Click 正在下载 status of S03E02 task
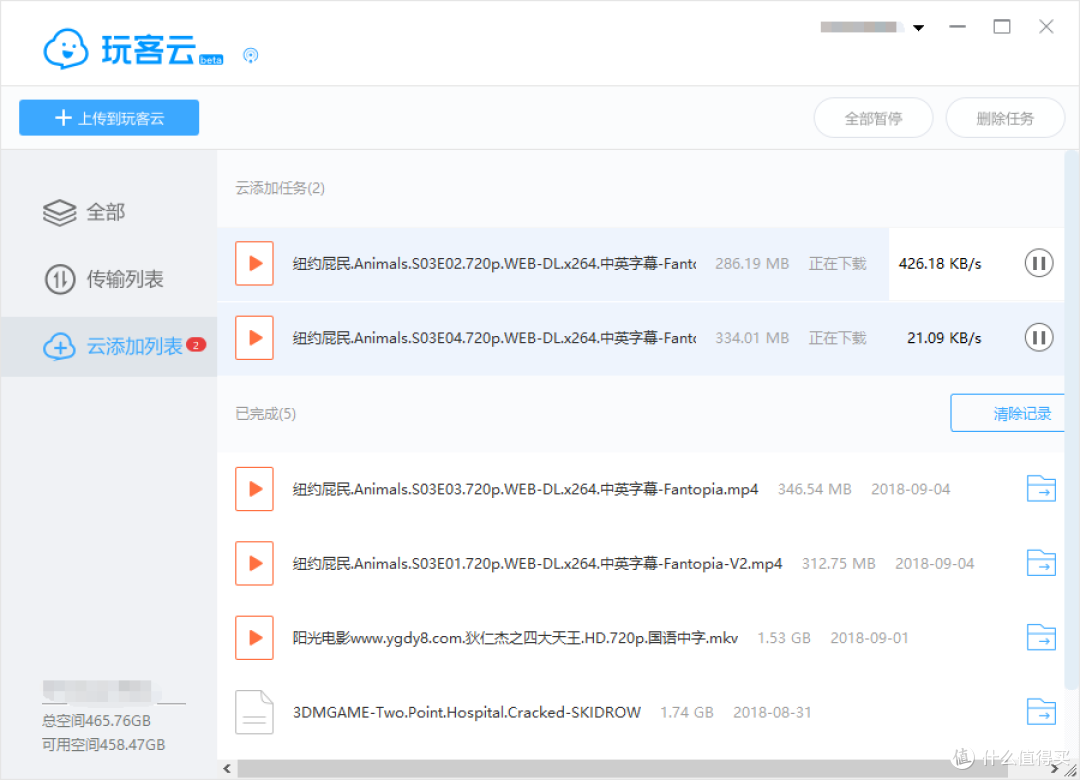 pos(838,264)
